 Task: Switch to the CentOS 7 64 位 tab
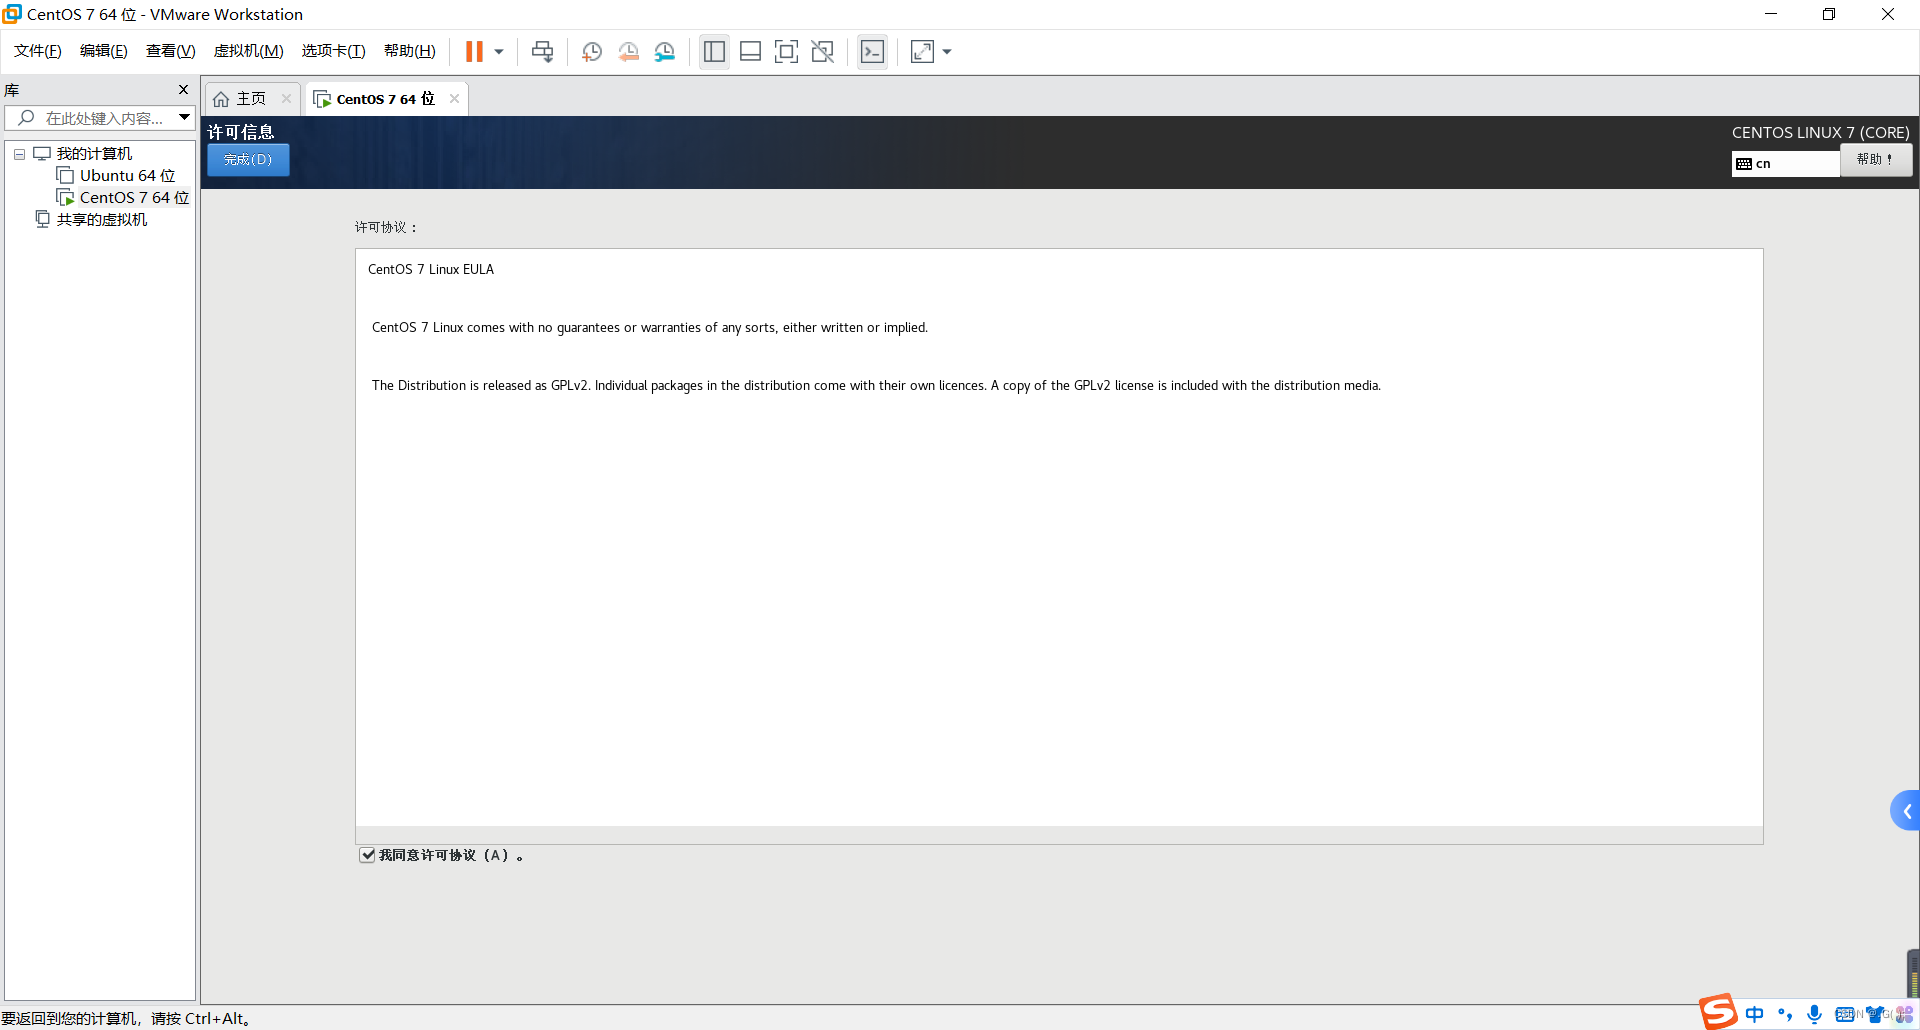click(x=385, y=99)
